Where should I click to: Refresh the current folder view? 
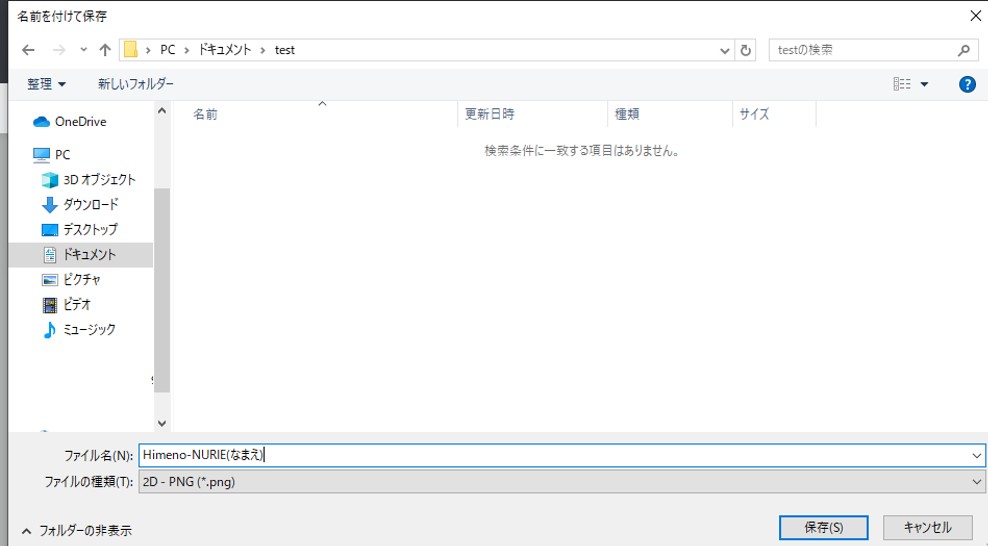tap(746, 50)
